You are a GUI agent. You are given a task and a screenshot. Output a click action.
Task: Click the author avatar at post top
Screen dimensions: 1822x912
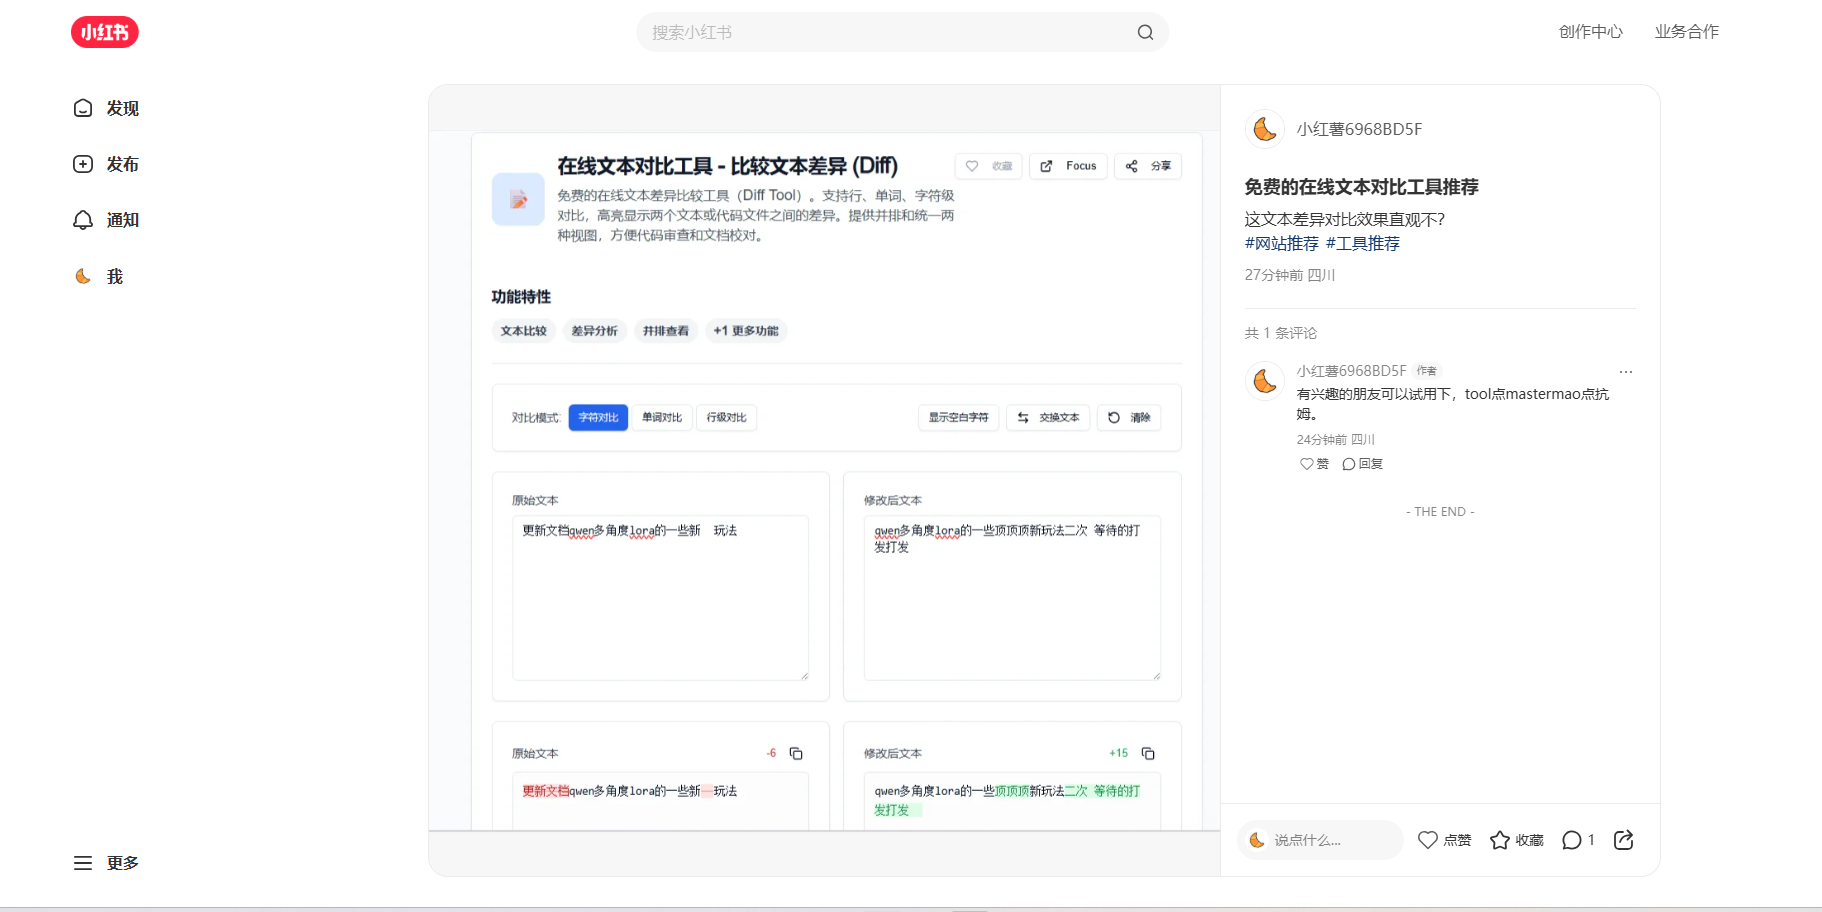coord(1265,129)
